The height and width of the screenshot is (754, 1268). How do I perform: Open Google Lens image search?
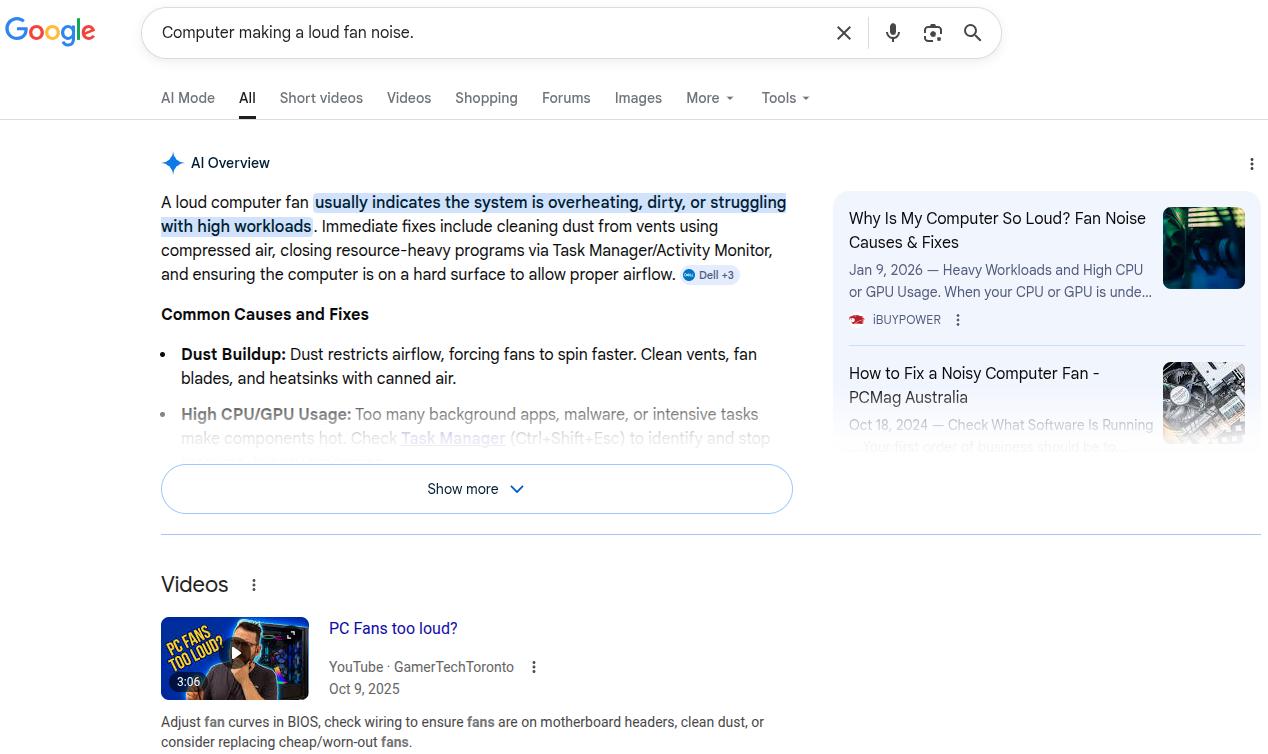click(x=932, y=32)
